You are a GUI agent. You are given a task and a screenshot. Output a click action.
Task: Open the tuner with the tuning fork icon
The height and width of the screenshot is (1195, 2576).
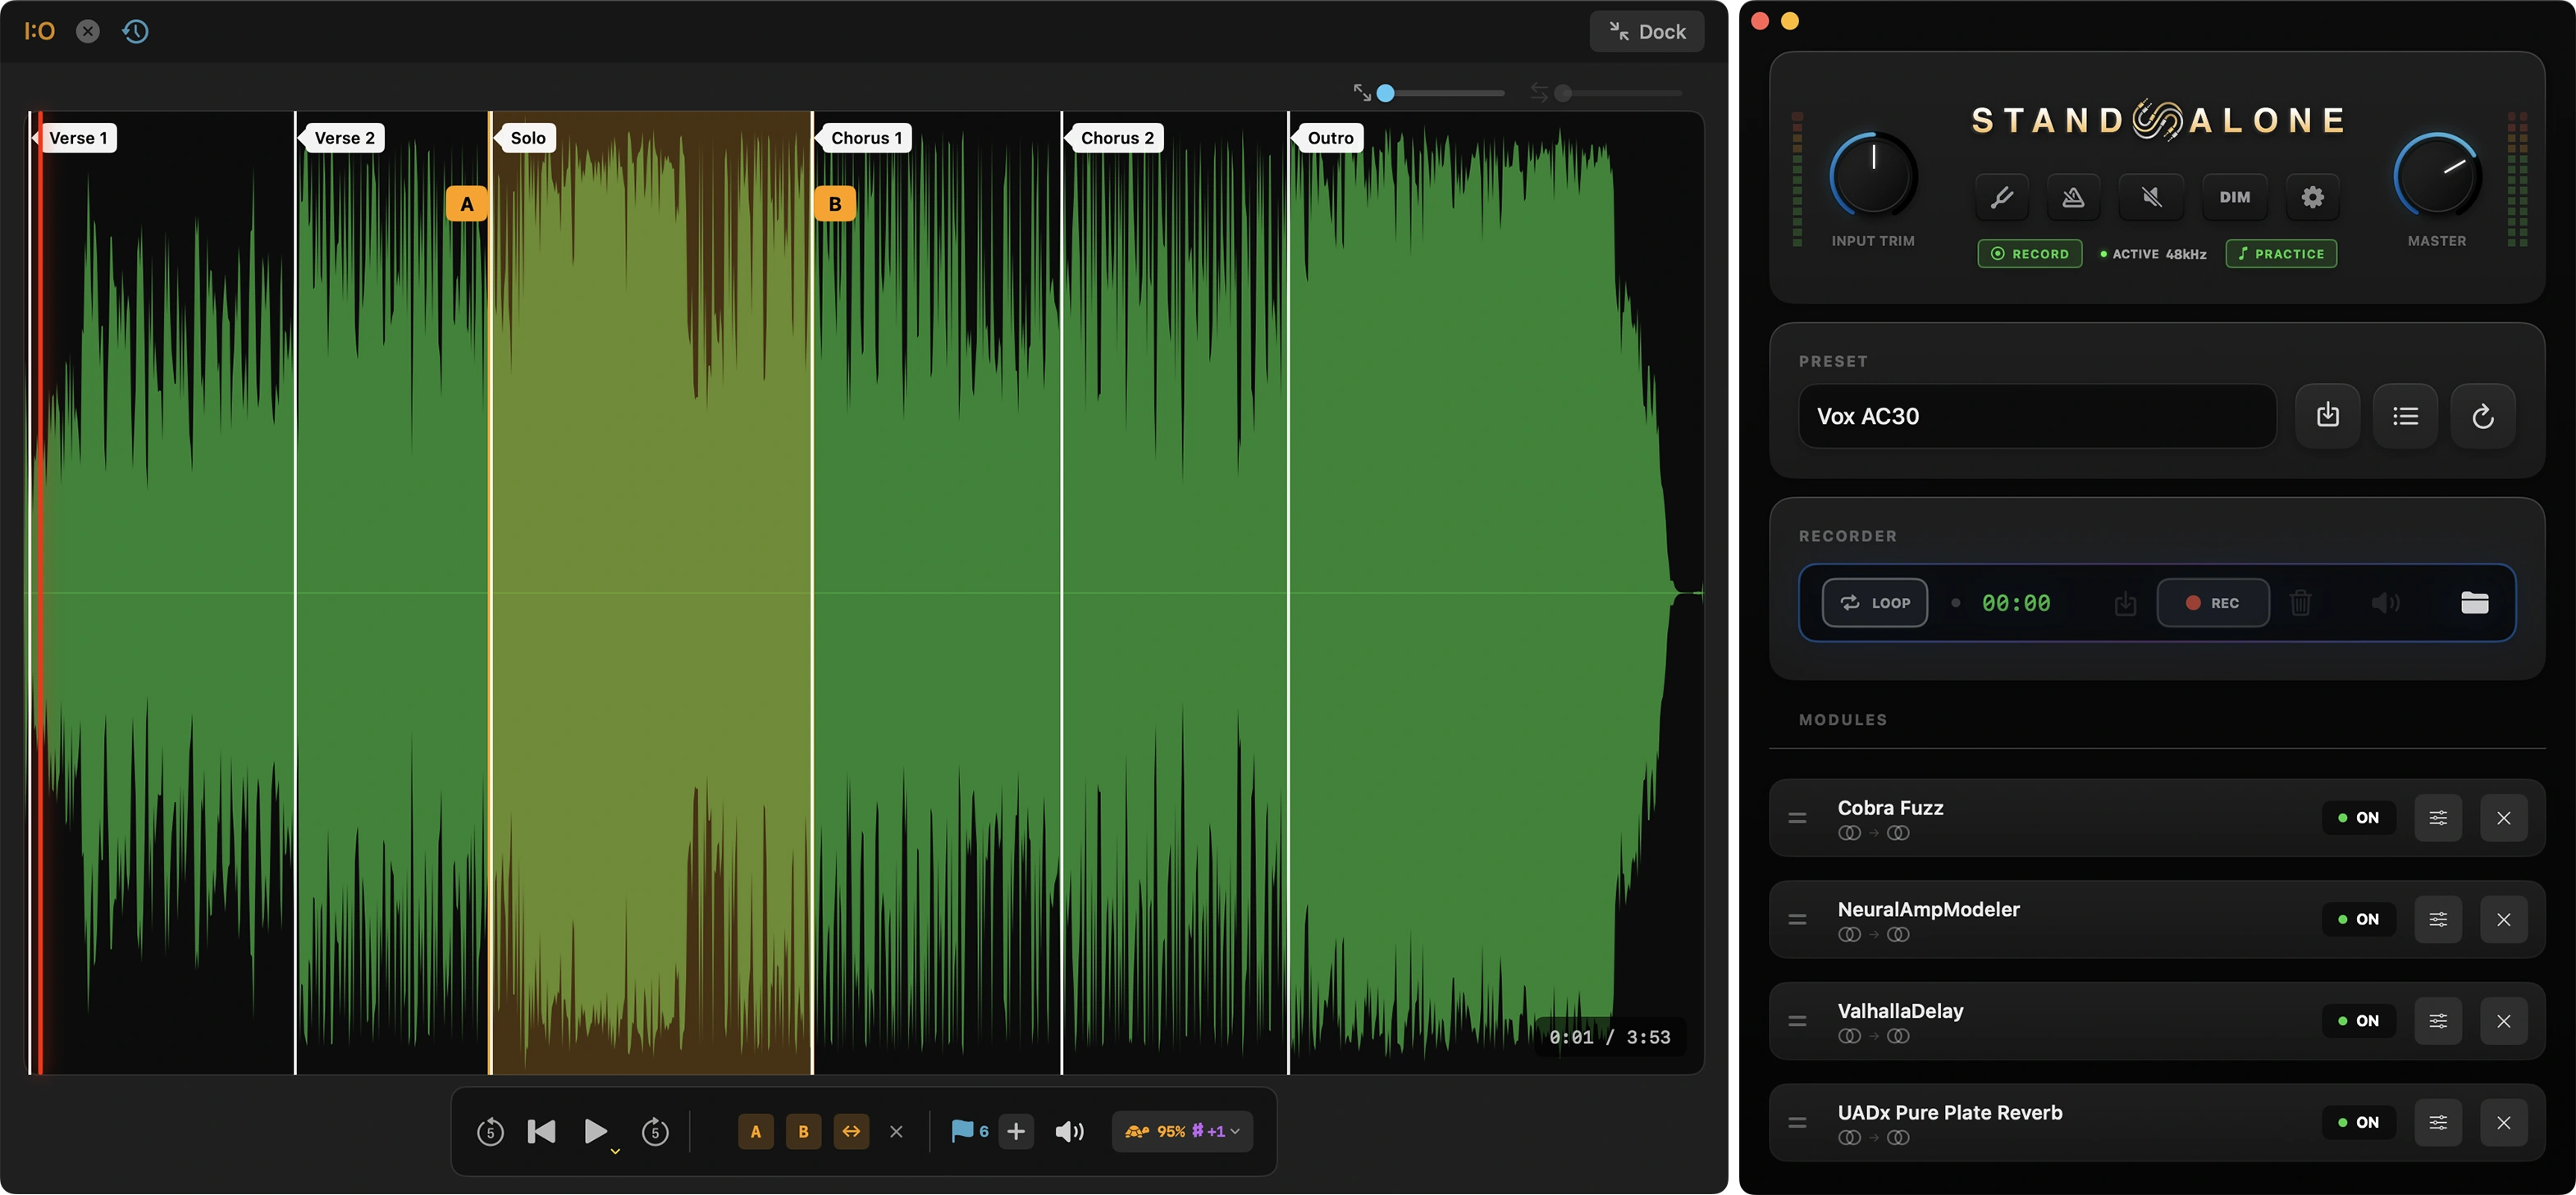pyautogui.click(x=2002, y=197)
